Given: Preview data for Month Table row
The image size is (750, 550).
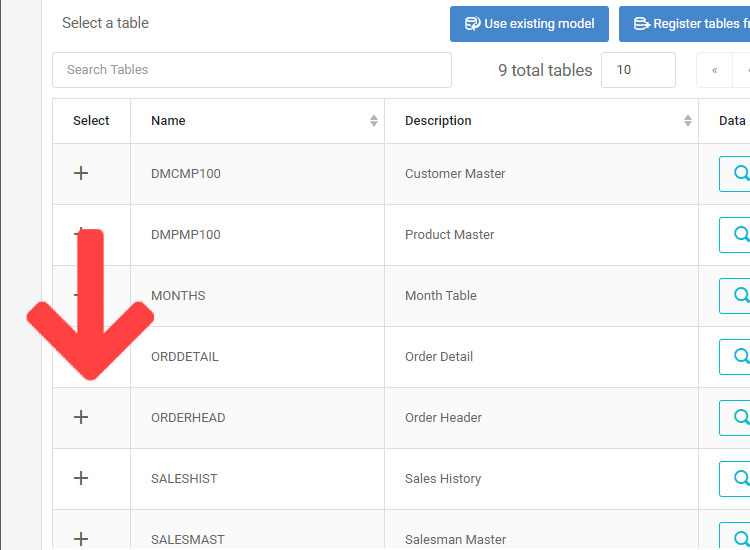Looking at the screenshot, I should pyautogui.click(x=735, y=296).
